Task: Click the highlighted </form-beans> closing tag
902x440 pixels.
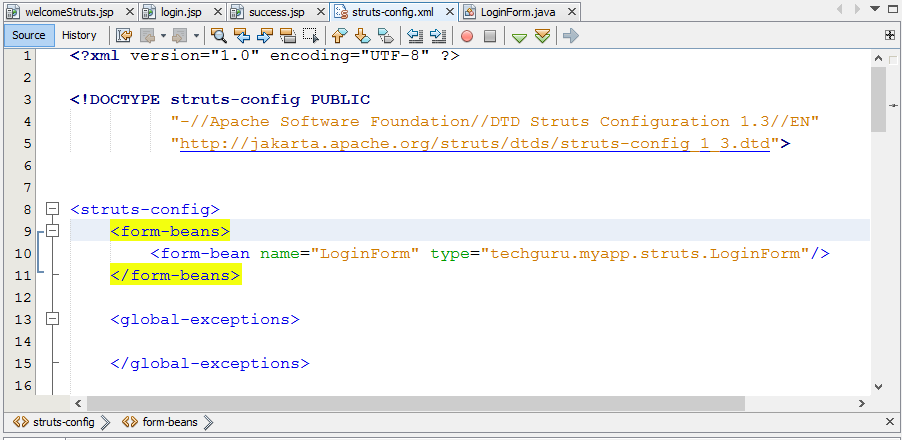Action: 175,276
